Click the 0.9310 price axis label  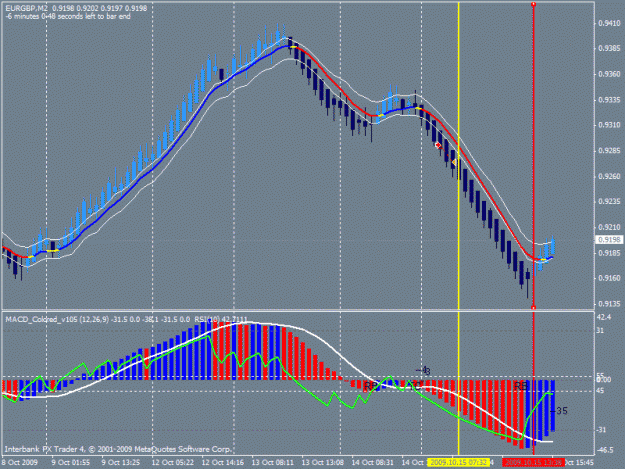coord(609,125)
